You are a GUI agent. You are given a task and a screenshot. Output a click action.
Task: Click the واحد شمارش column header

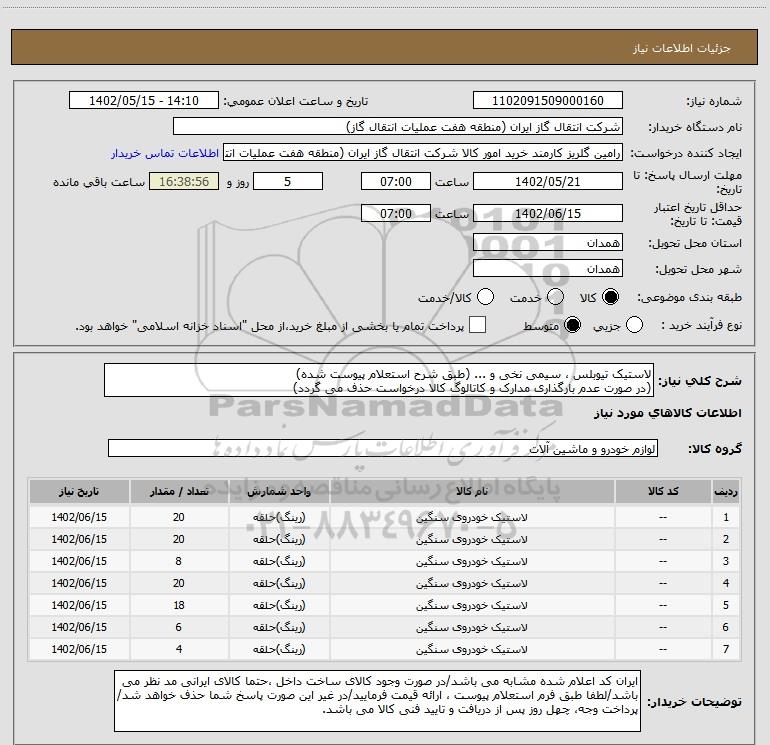279,491
